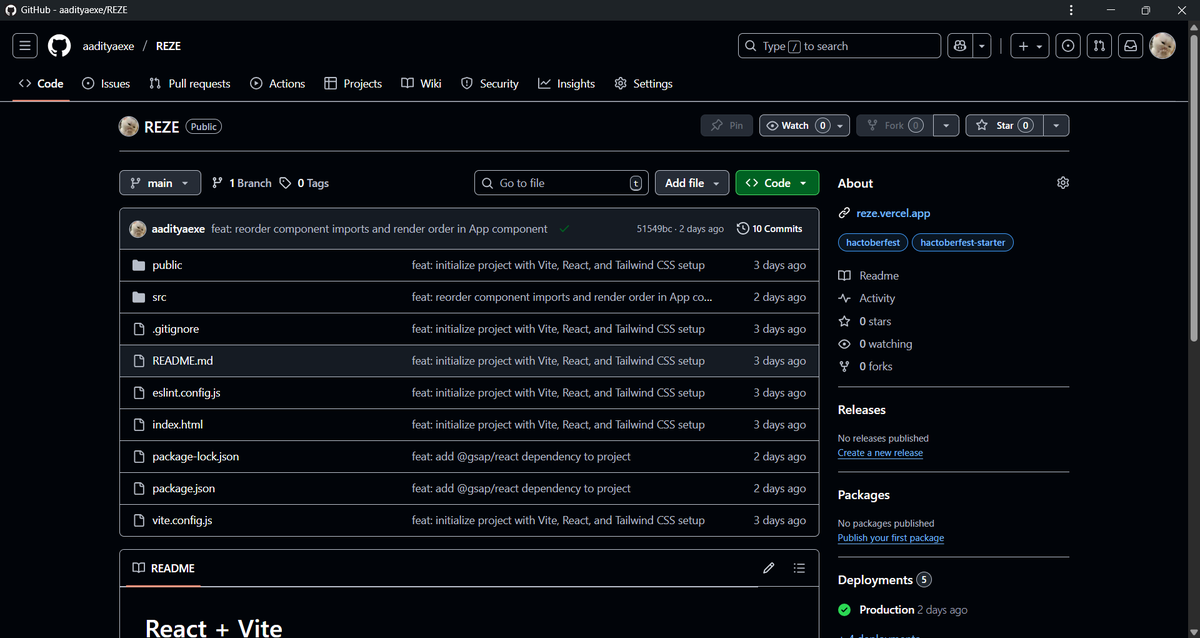Open the README outline list icon
Screen dimensions: 1200x638
799,568
